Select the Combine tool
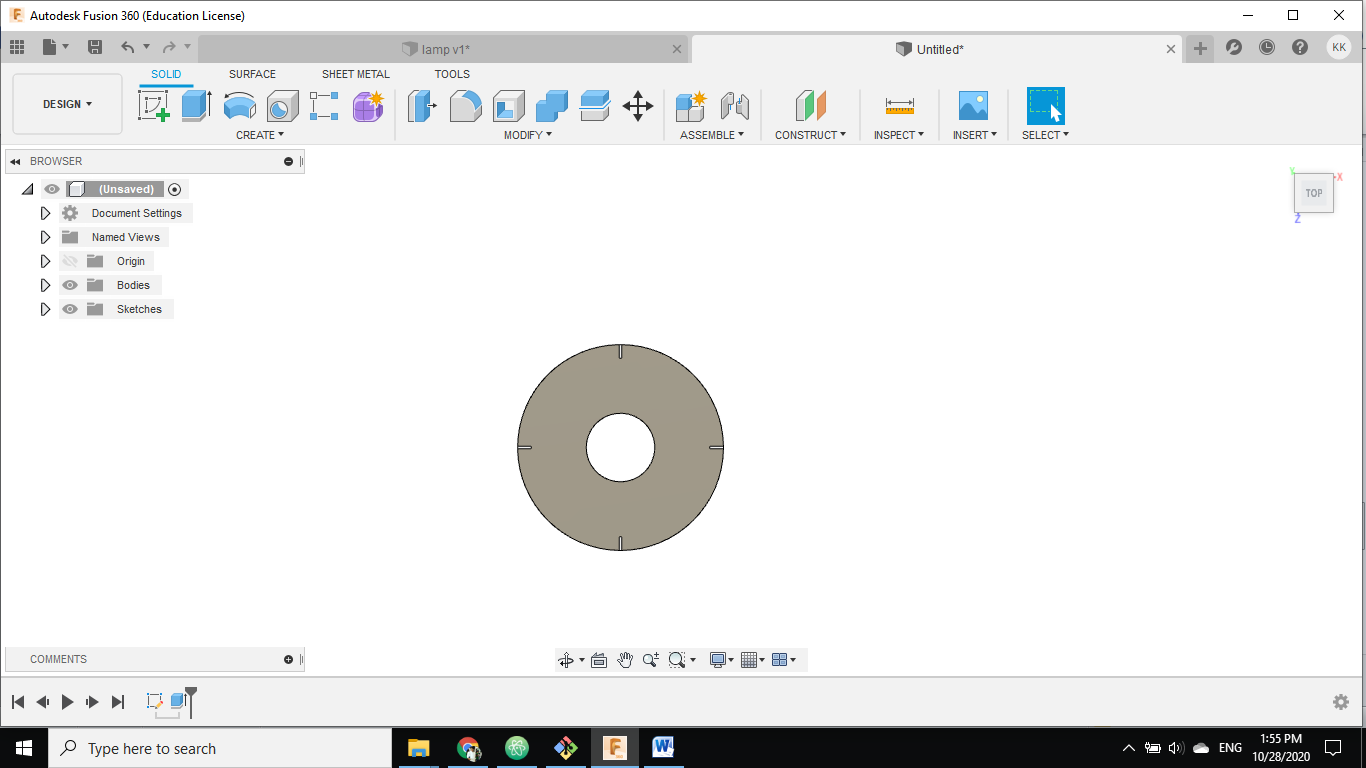 point(551,105)
